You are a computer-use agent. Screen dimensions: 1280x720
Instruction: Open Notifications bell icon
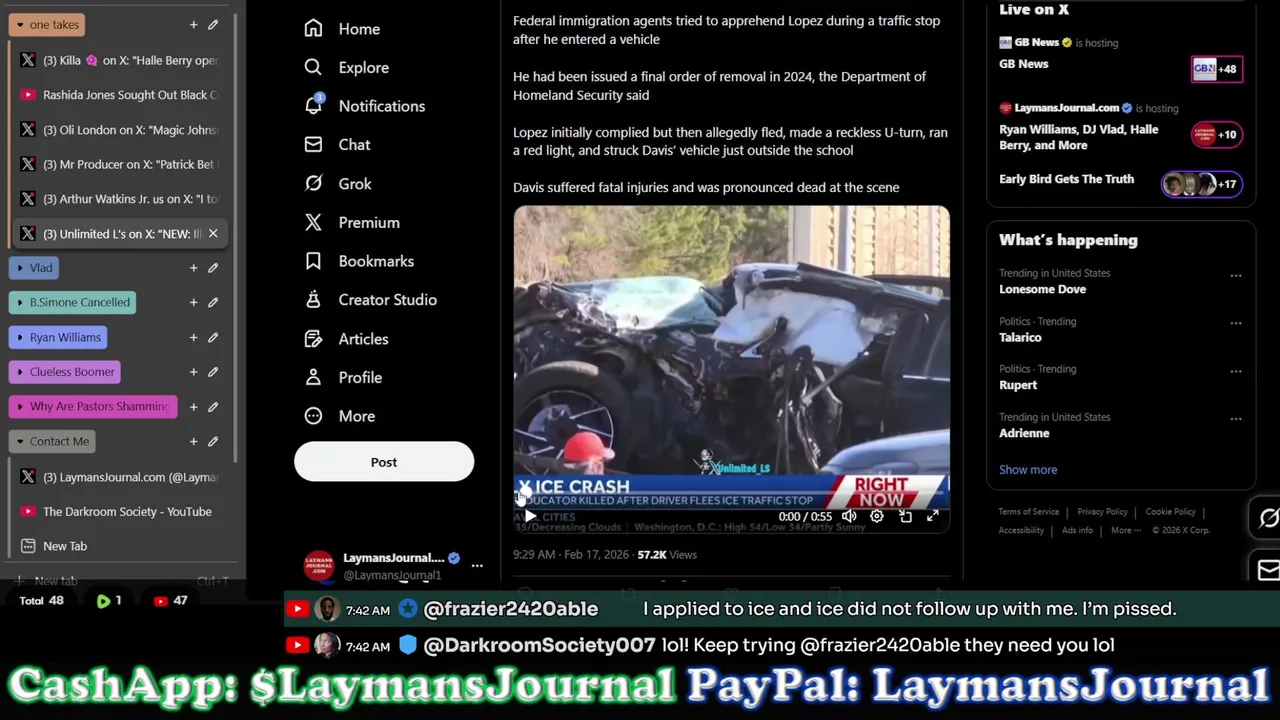pyautogui.click(x=314, y=105)
